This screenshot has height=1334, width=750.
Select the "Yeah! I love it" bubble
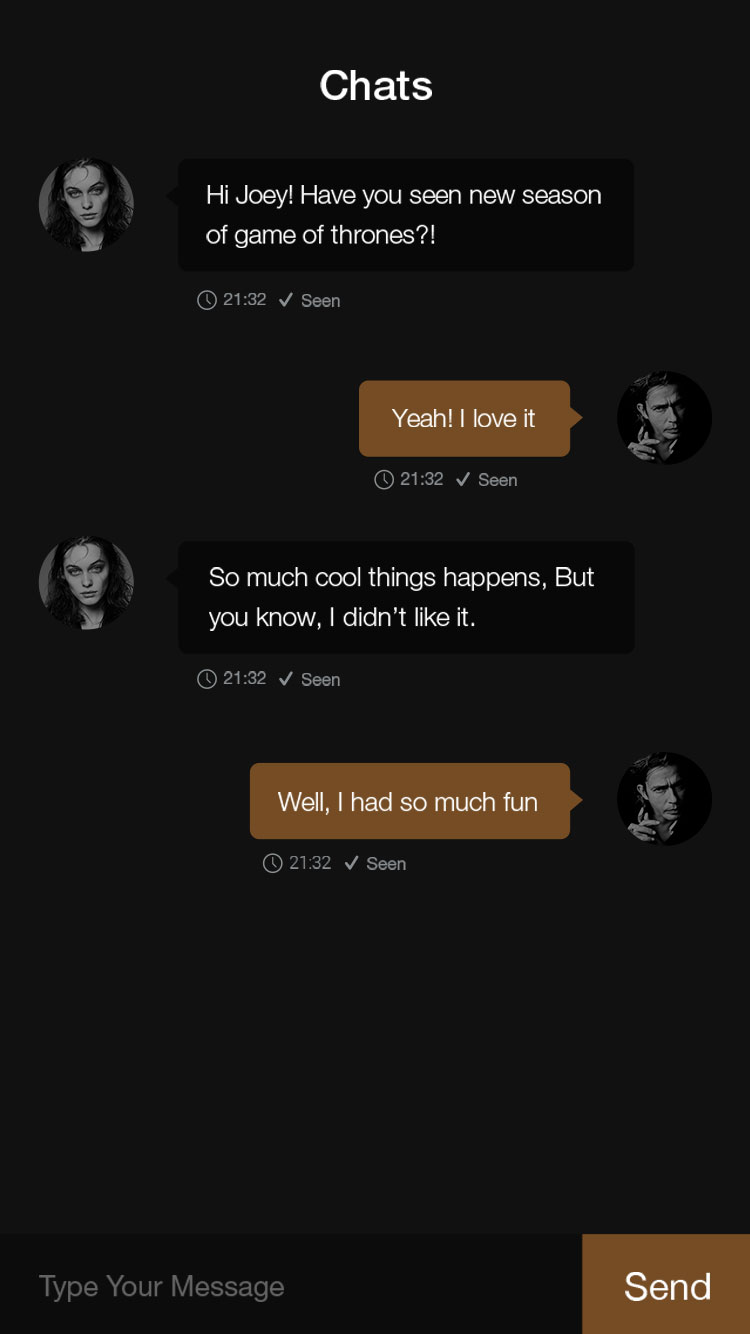tap(464, 418)
